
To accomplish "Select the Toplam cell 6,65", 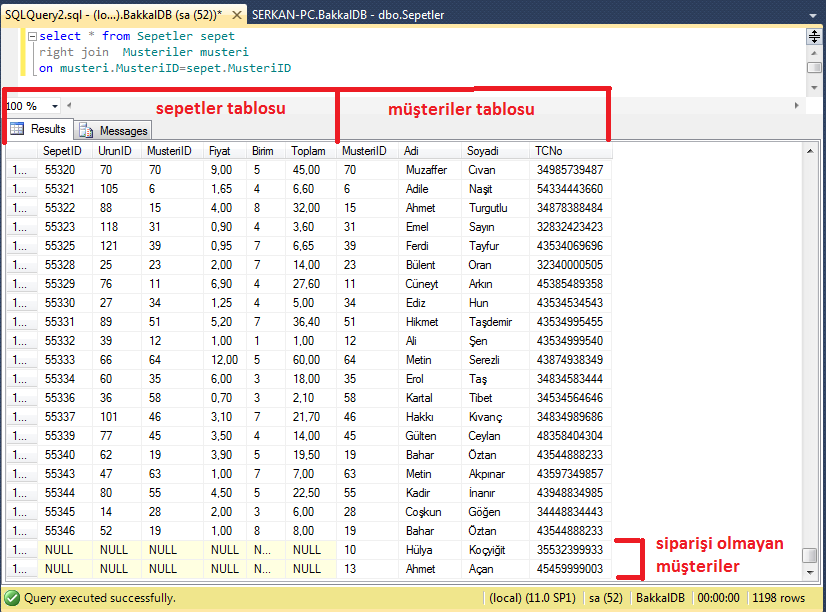I will [x=310, y=246].
